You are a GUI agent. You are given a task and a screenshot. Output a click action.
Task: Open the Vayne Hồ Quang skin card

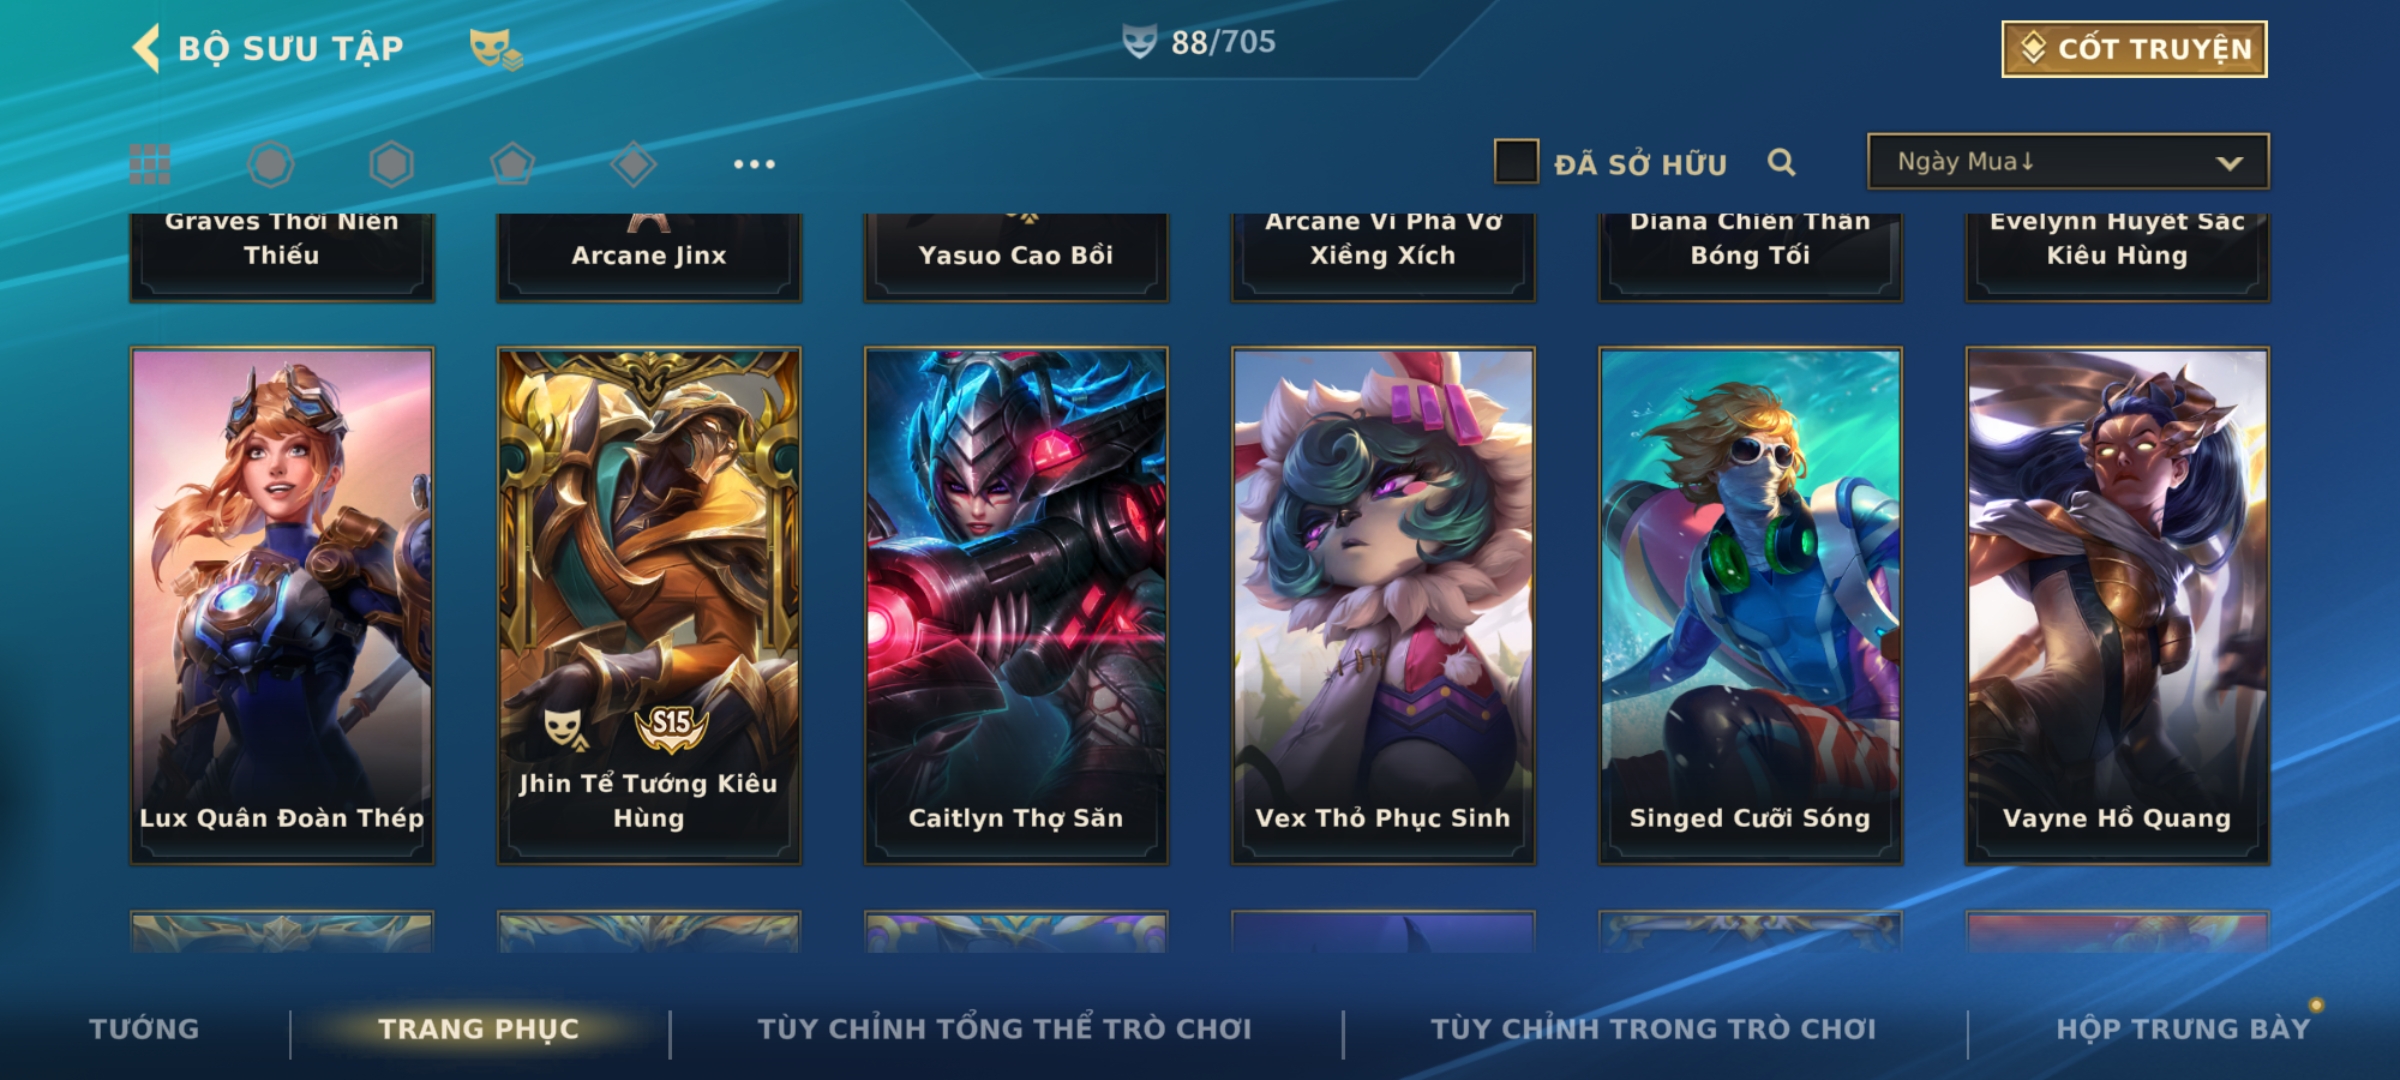(x=2117, y=606)
